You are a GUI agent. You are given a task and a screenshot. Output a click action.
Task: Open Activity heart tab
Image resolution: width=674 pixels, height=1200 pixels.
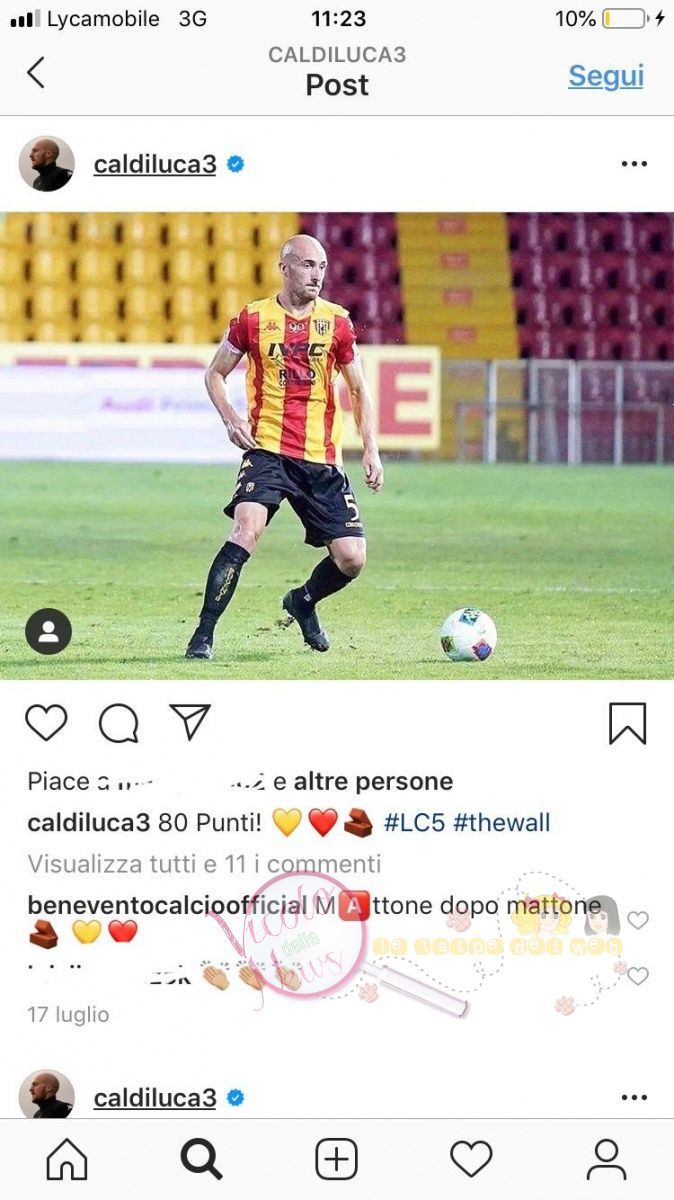(471, 1160)
